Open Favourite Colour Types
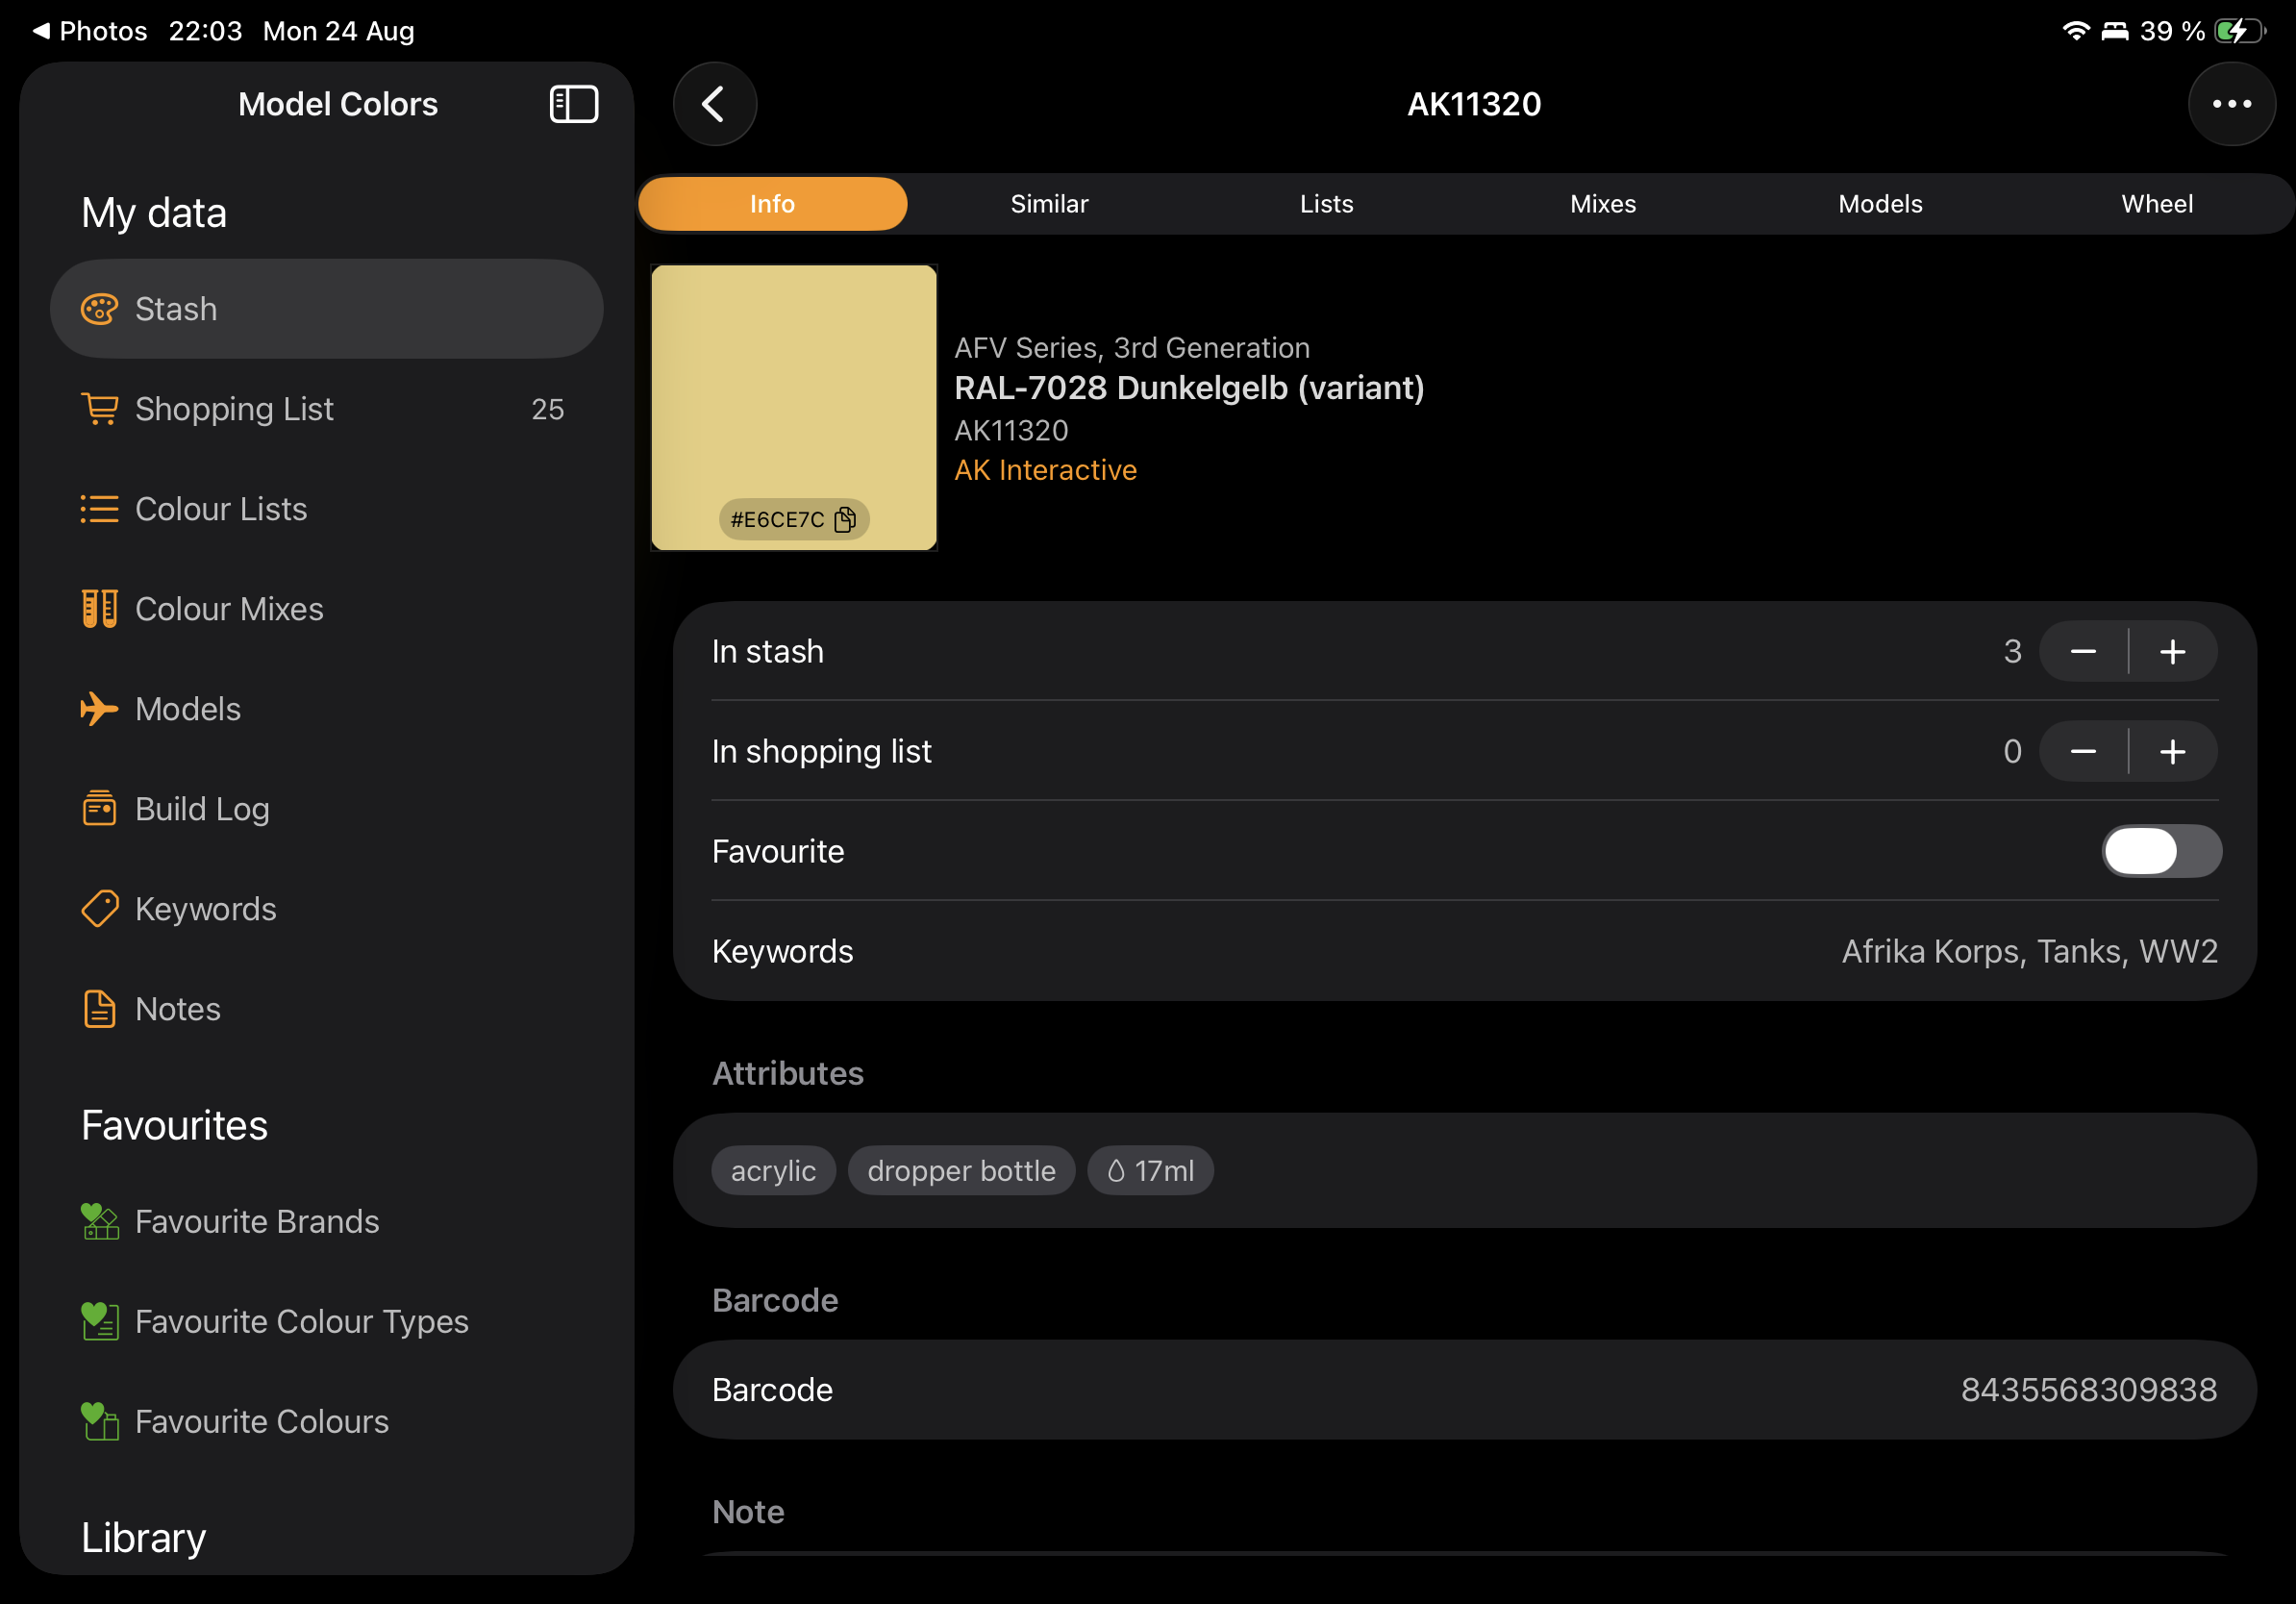Screen dimensions: 2296x1604 point(326,1321)
